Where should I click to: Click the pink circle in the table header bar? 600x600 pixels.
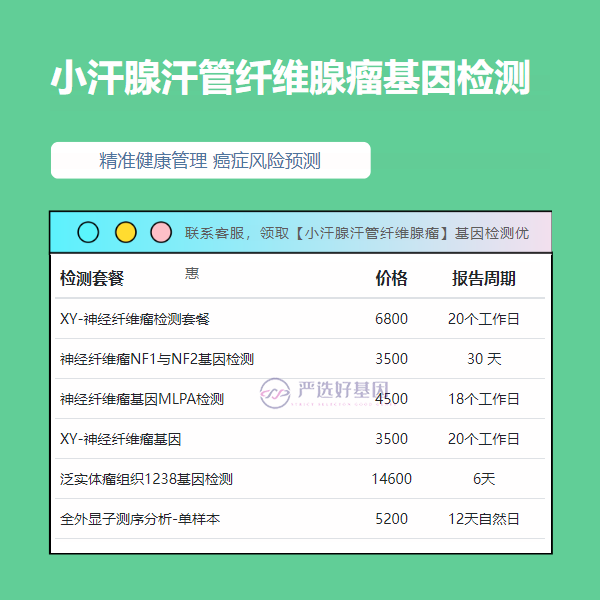161,232
